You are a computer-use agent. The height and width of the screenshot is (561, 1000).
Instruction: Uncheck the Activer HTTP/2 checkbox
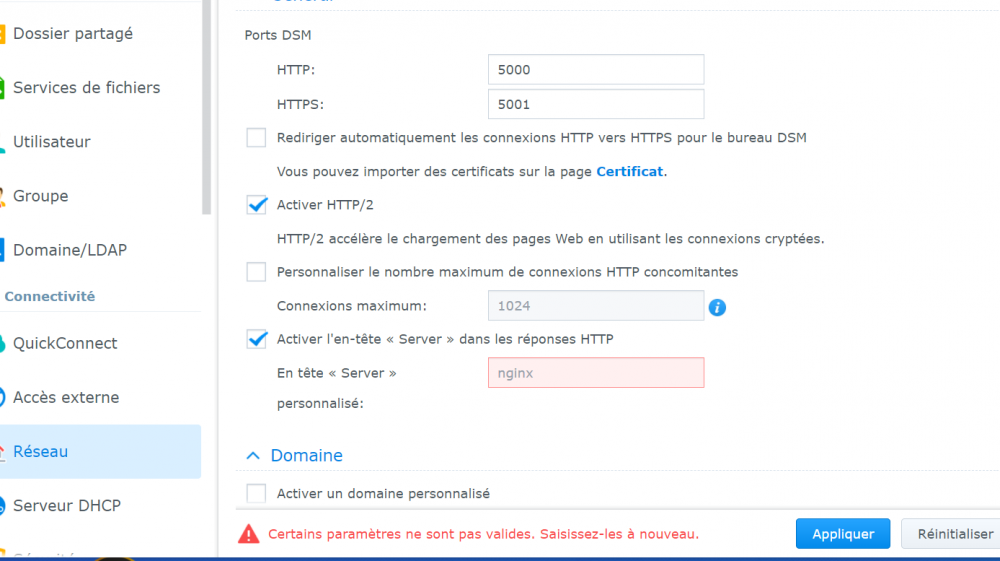tap(257, 205)
